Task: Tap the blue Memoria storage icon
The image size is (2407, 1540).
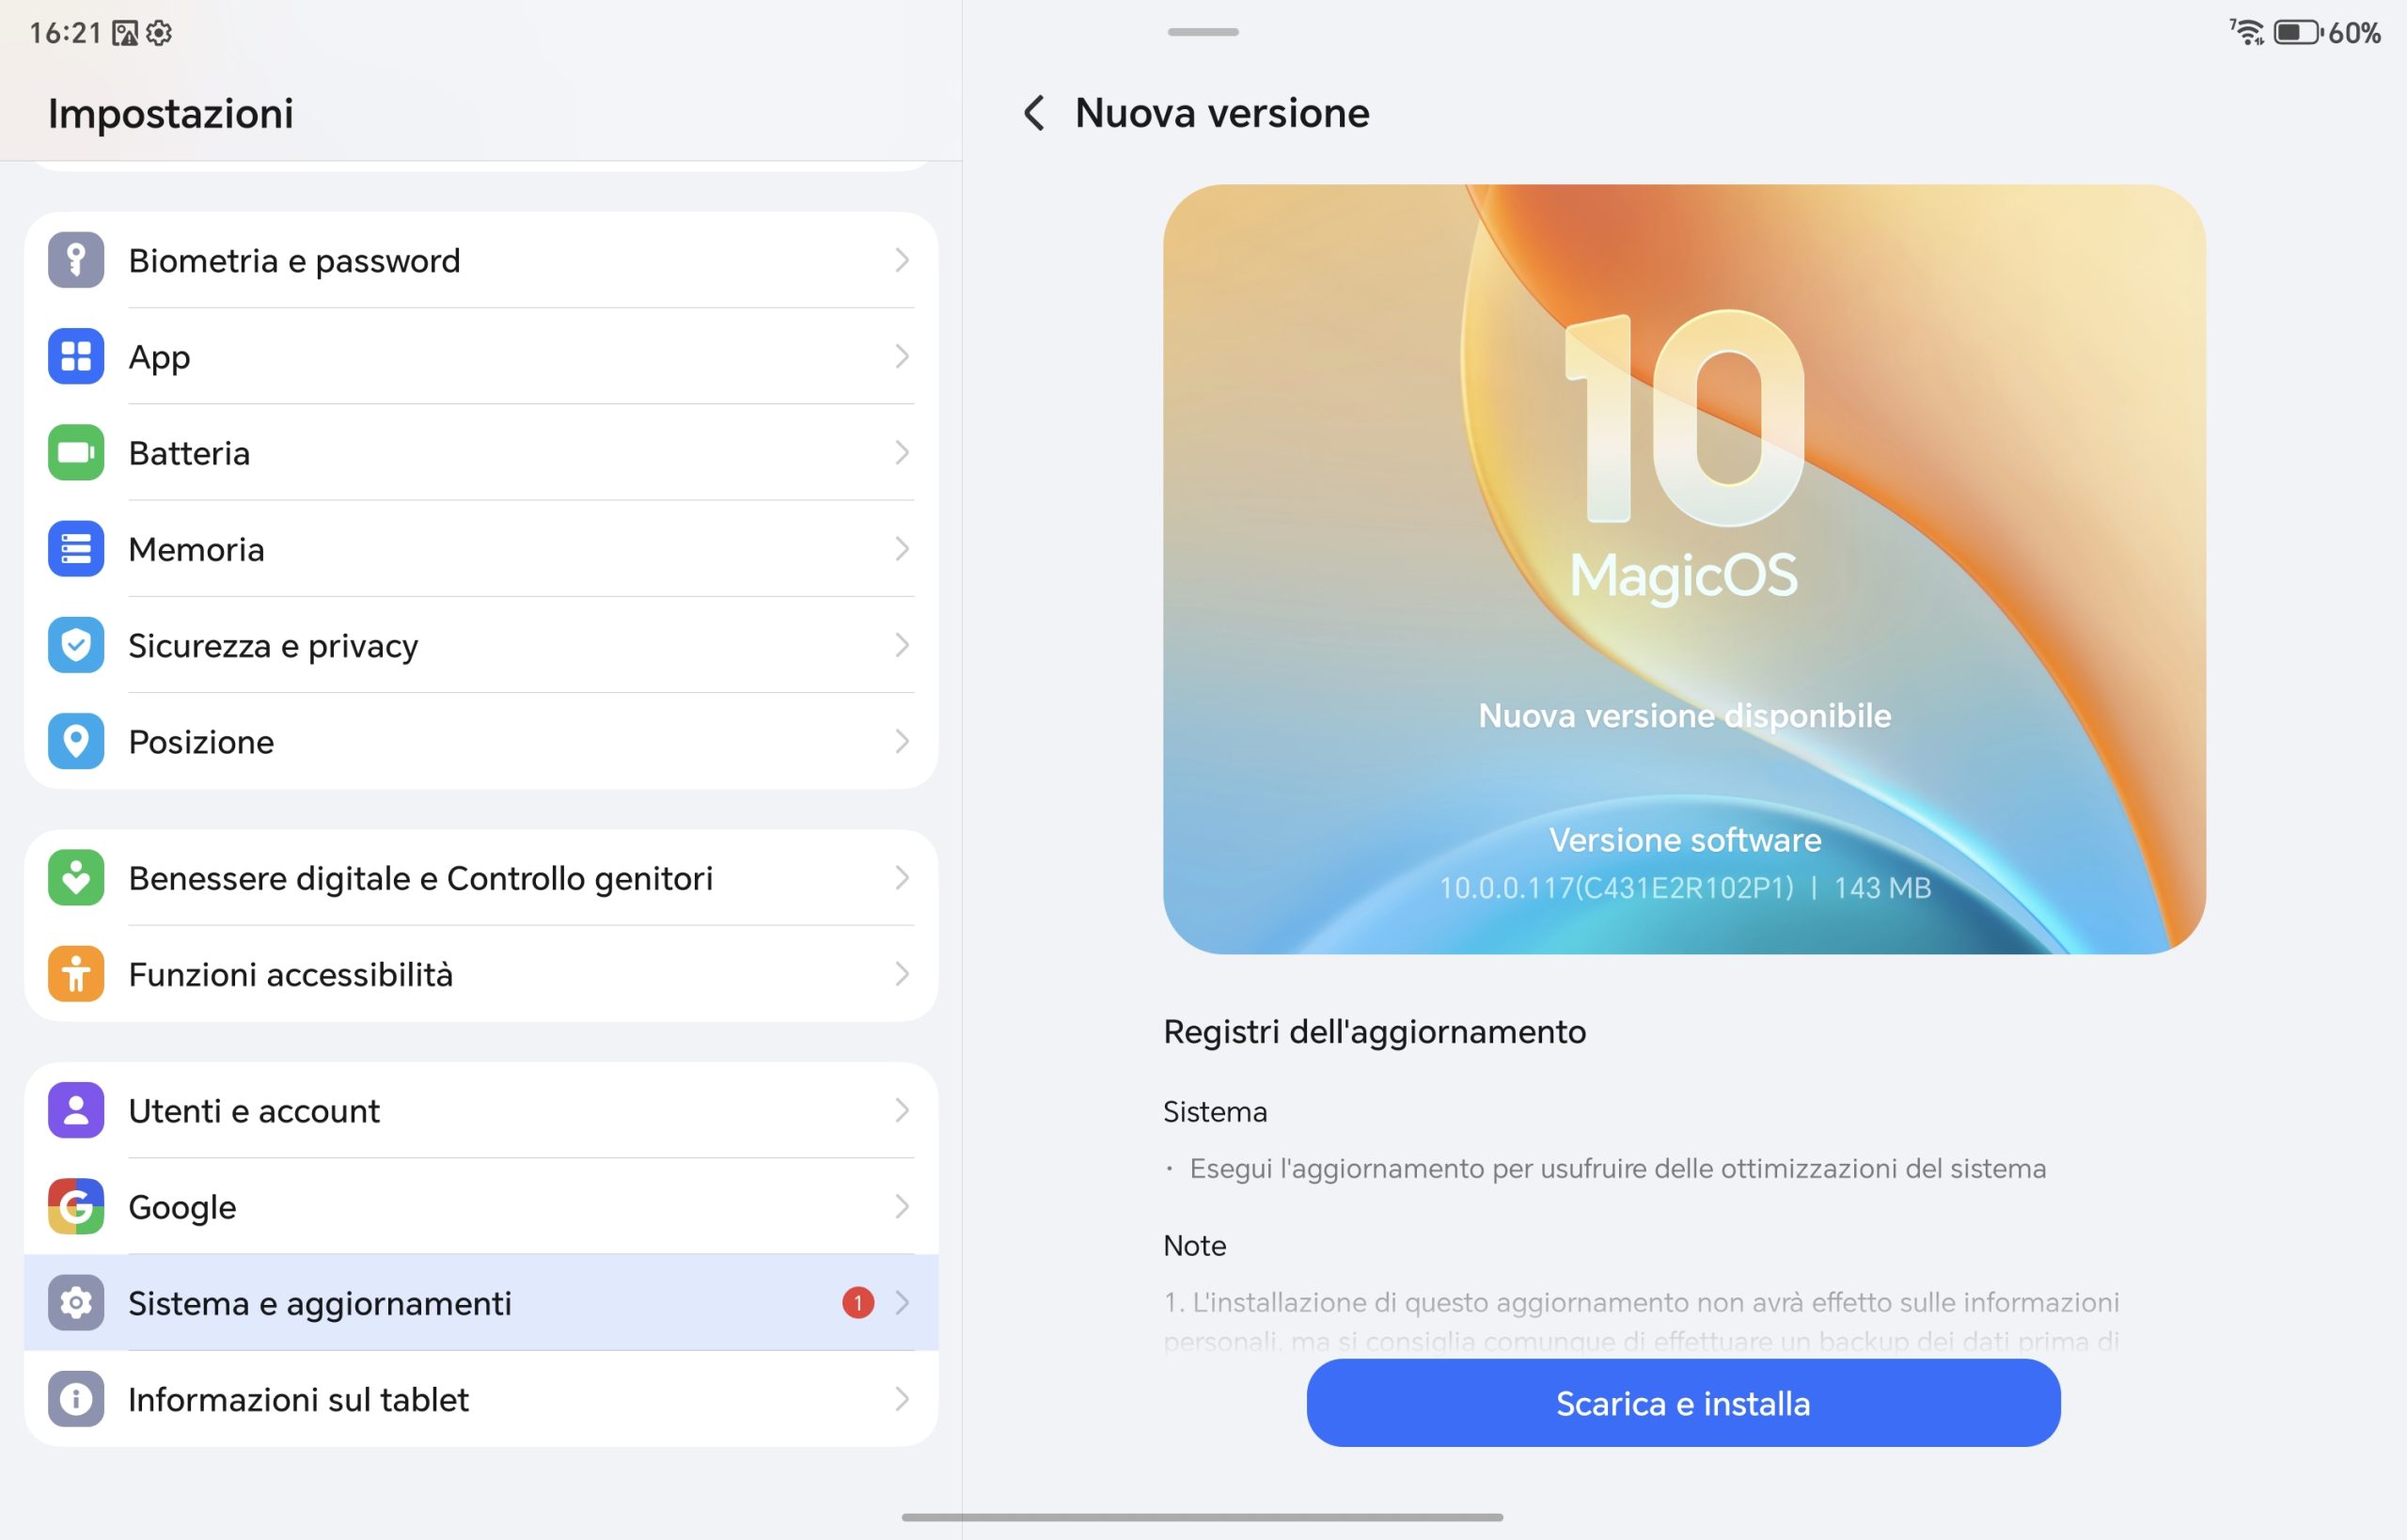Action: 76,549
